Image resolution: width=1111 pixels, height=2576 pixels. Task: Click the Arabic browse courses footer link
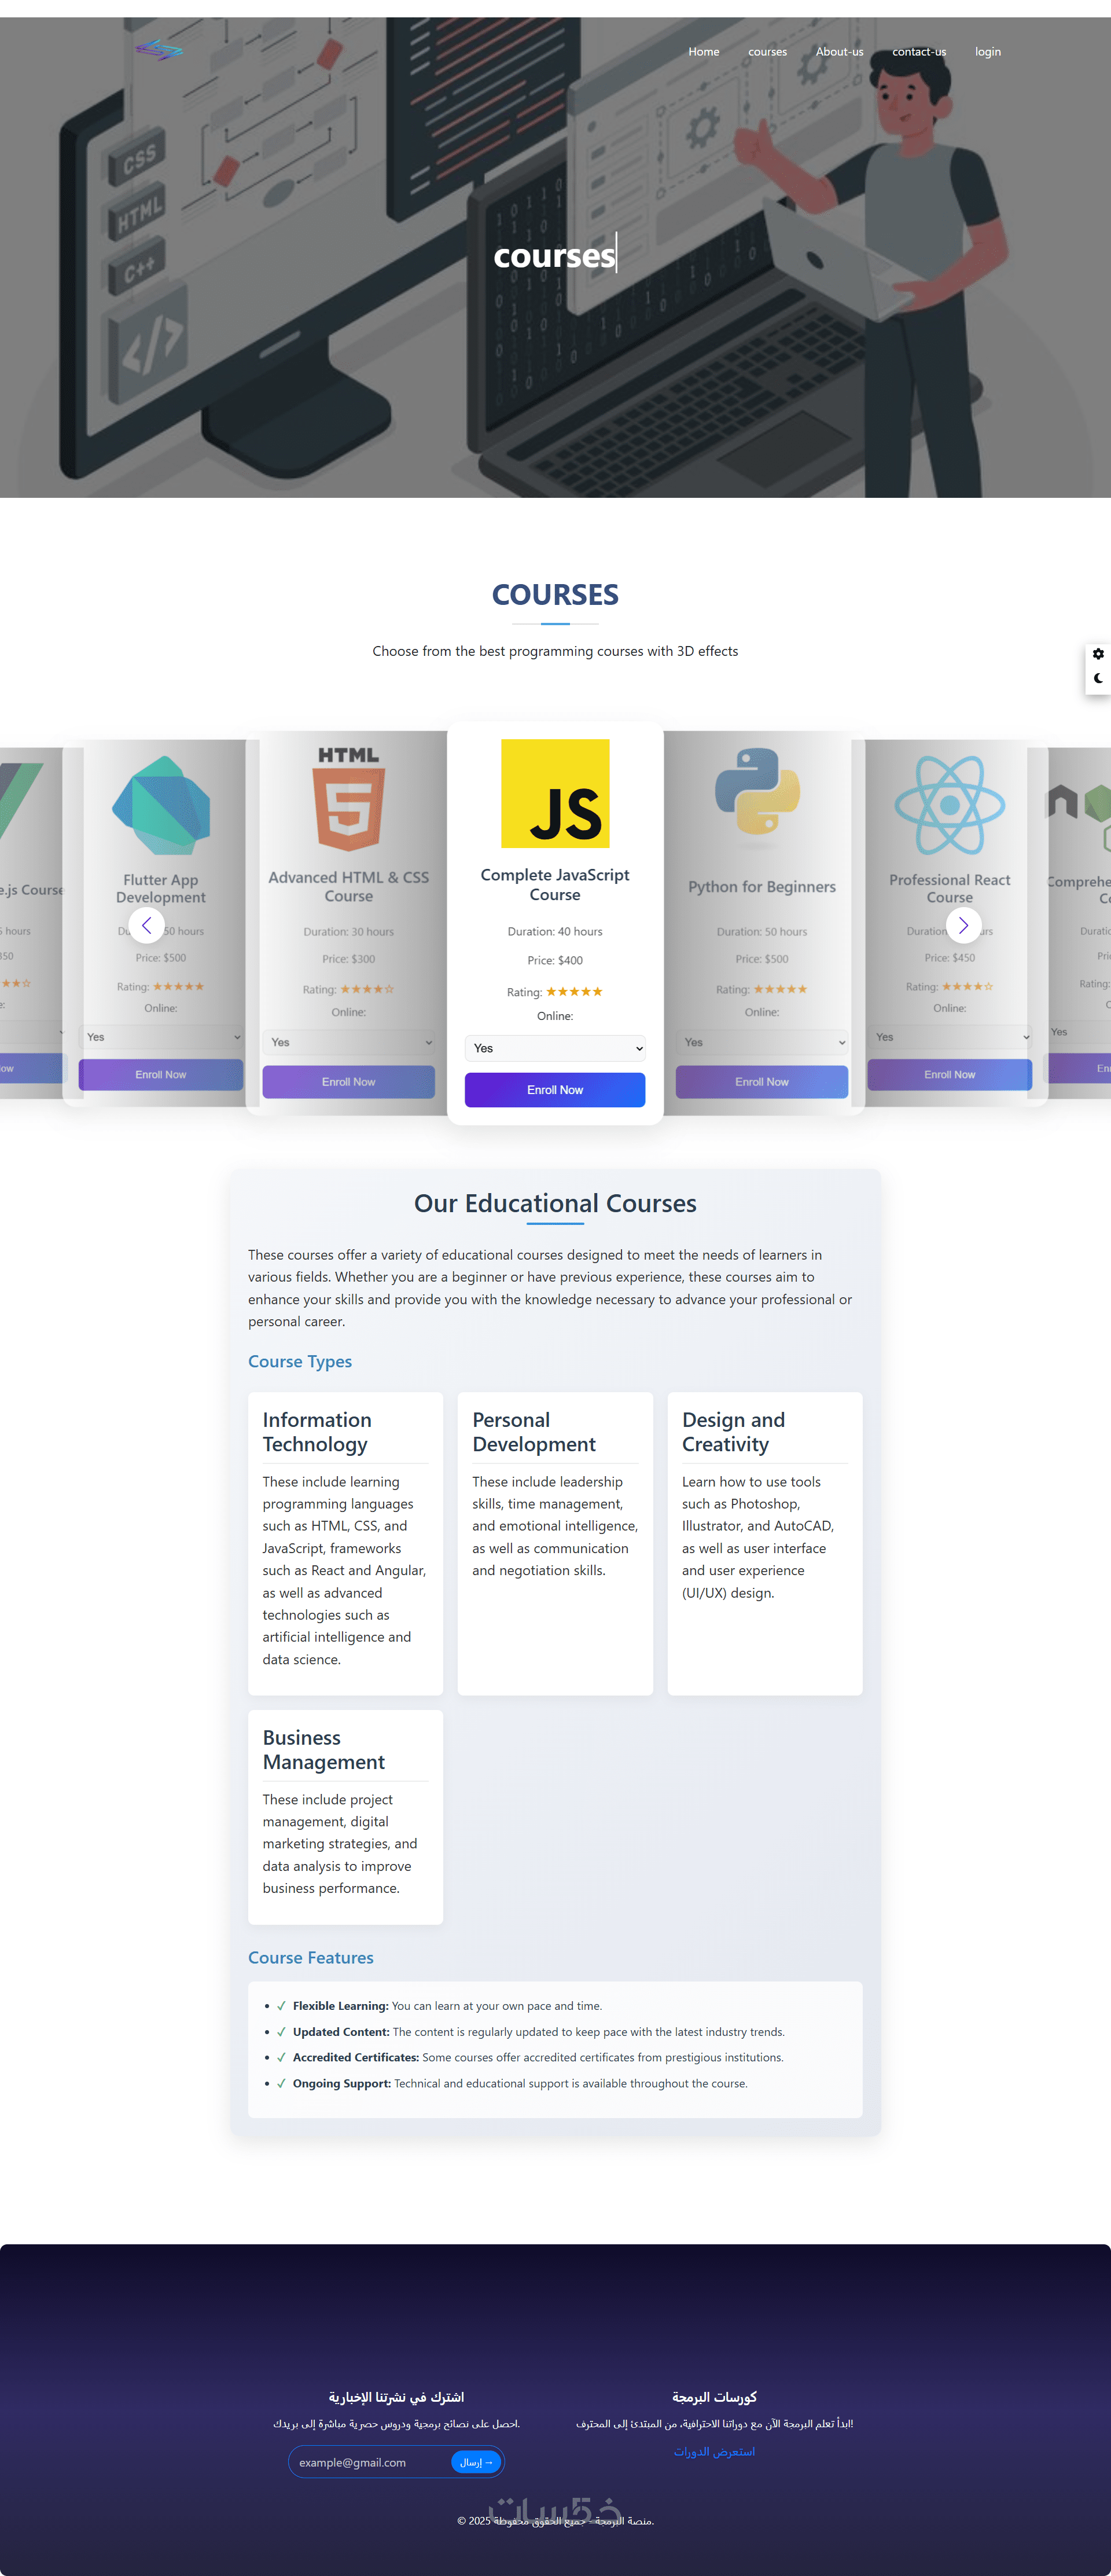pos(714,2451)
